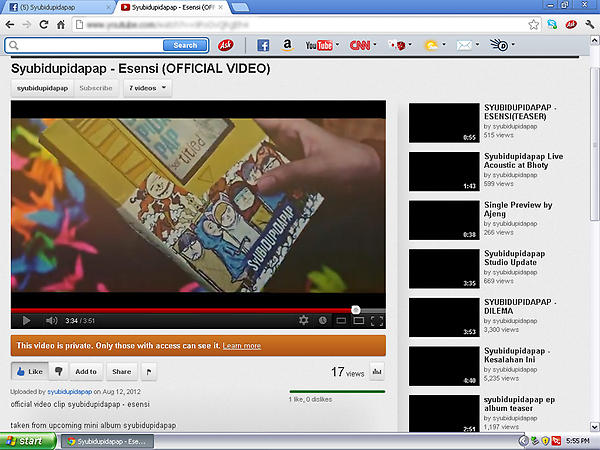Click the Ask logo in the toolbar

226,45
